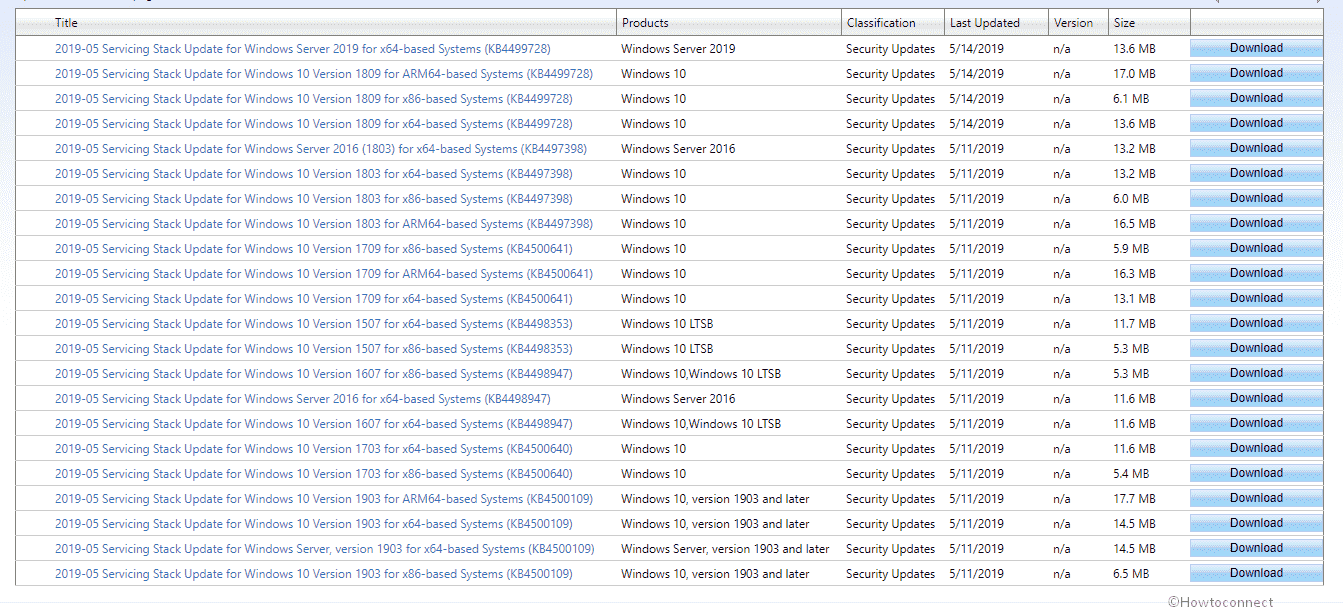Viewport: 1343px width, 611px height.
Task: Open Windows 10 Version 1803 x64 KB4497398 link
Action: click(x=314, y=174)
